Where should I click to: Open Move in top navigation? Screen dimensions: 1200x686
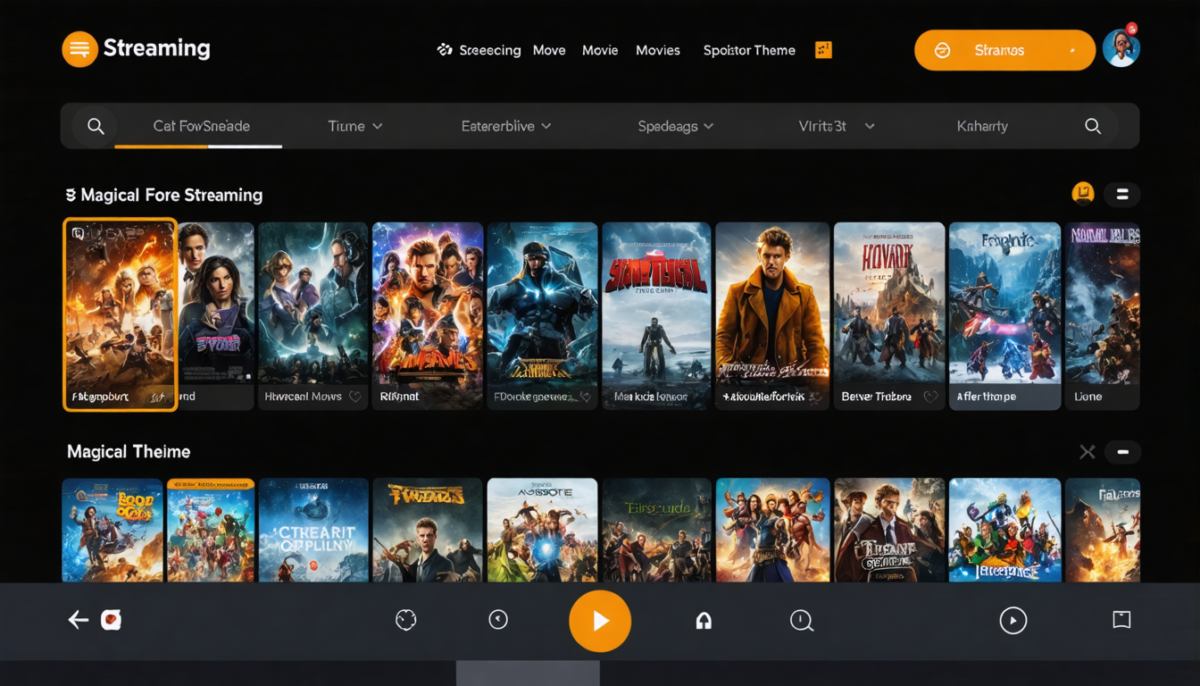pos(549,50)
